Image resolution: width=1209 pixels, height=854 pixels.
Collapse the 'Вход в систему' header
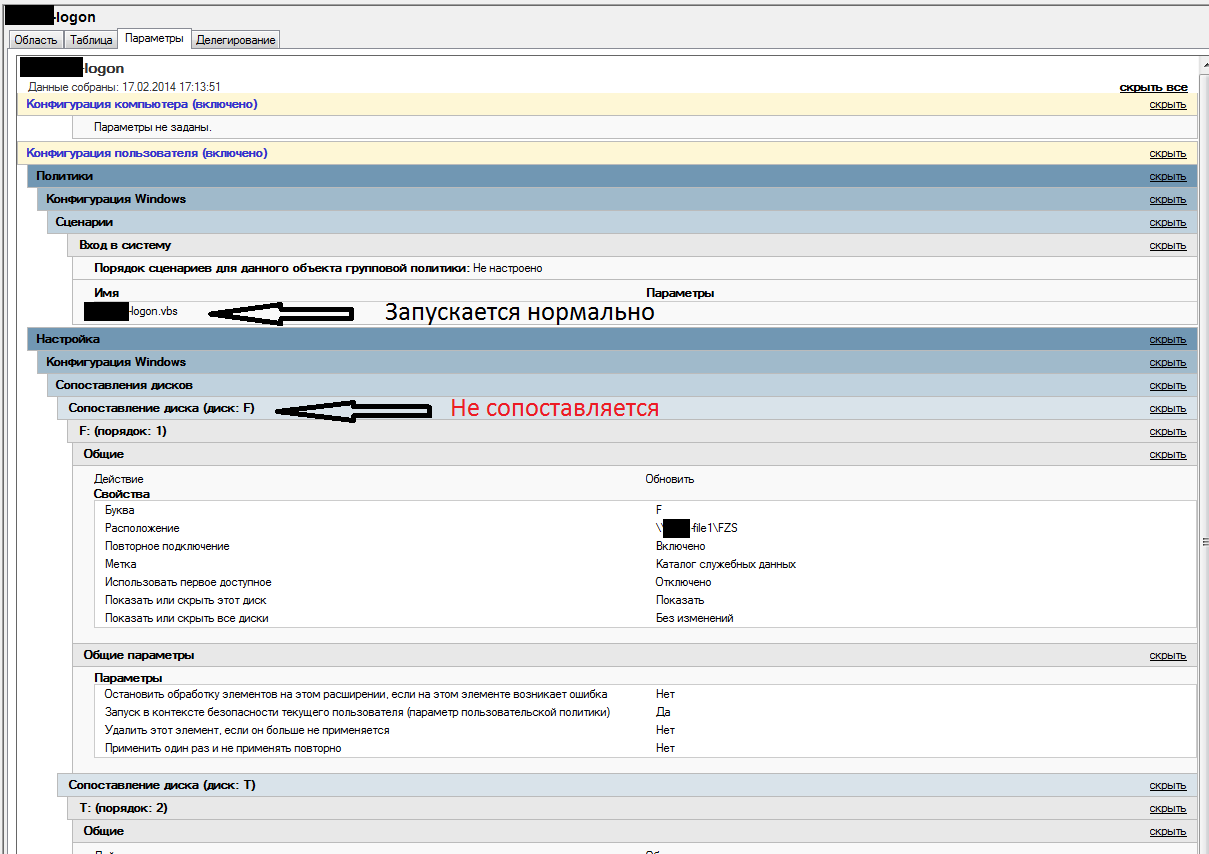[x=125, y=245]
